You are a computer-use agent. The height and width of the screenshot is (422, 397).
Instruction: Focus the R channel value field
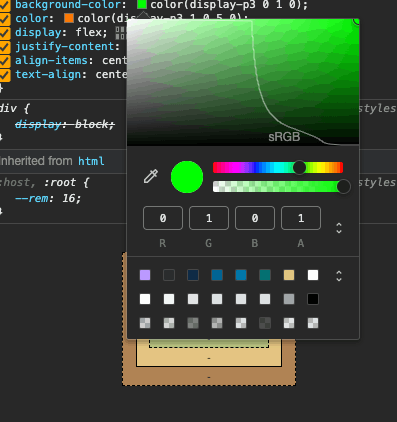pyautogui.click(x=163, y=218)
